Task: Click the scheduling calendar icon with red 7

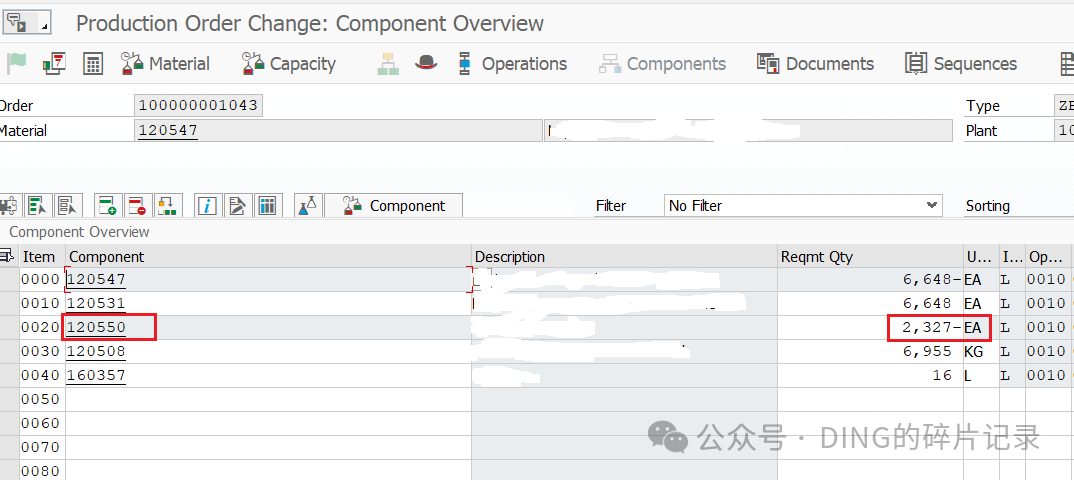Action: 54,64
